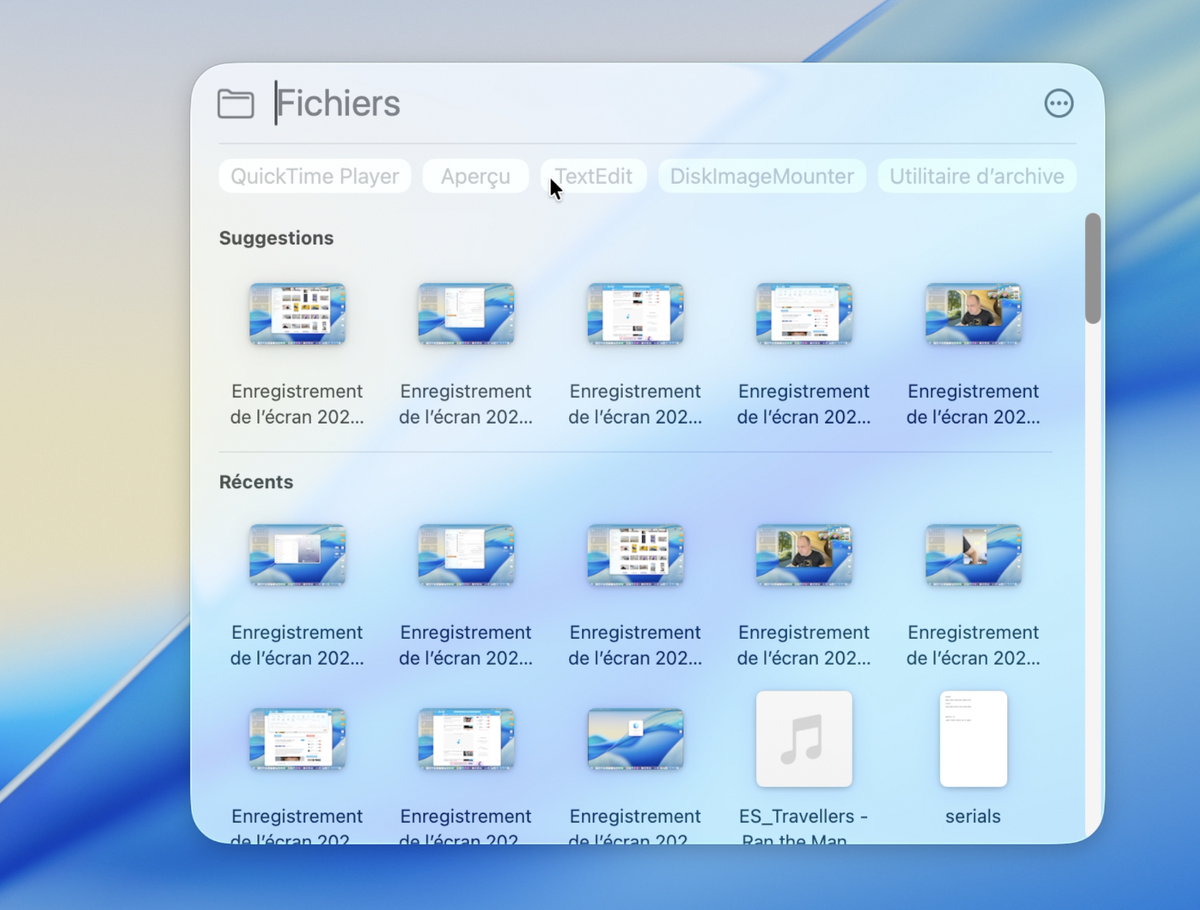The image size is (1200, 910).
Task: Select the desktop wallpaper recording thumbnail in bottom row
Action: click(635, 738)
